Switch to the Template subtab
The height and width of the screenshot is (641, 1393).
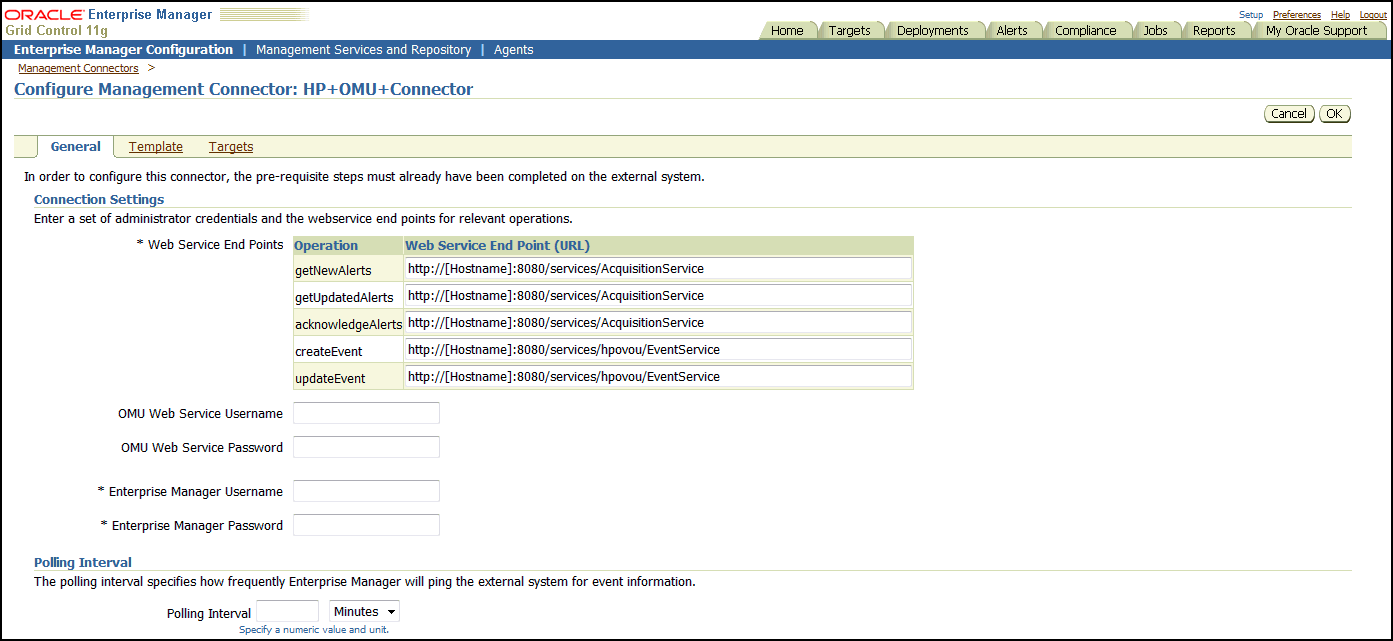coord(156,147)
